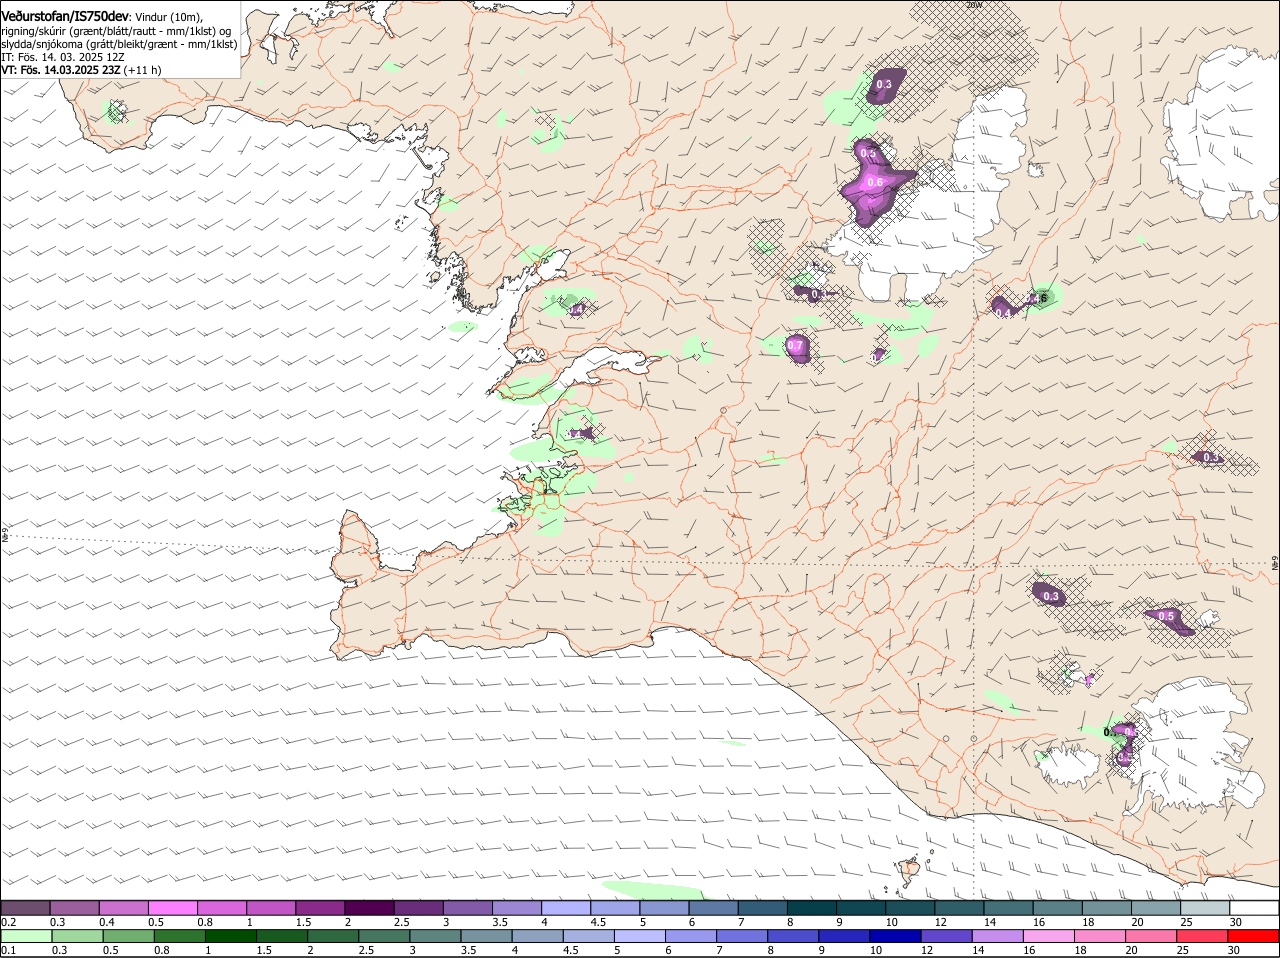Click the 'slydda/snjókoma' description line
This screenshot has width=1280, height=958.
(x=119, y=44)
